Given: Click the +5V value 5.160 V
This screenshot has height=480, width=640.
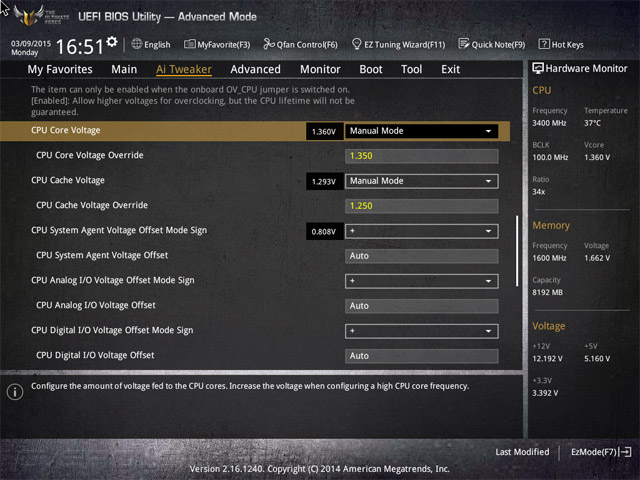Looking at the screenshot, I should (x=597, y=358).
